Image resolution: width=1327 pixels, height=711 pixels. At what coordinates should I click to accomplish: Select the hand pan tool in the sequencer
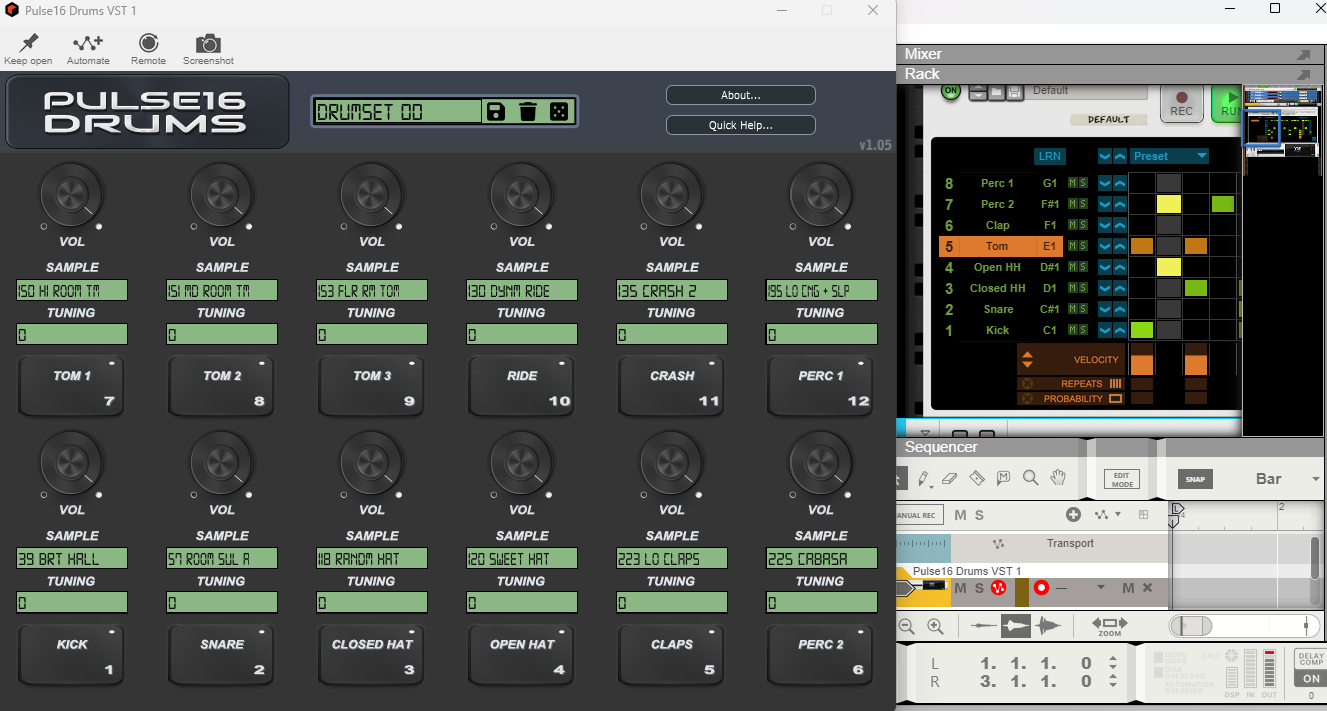(1057, 478)
